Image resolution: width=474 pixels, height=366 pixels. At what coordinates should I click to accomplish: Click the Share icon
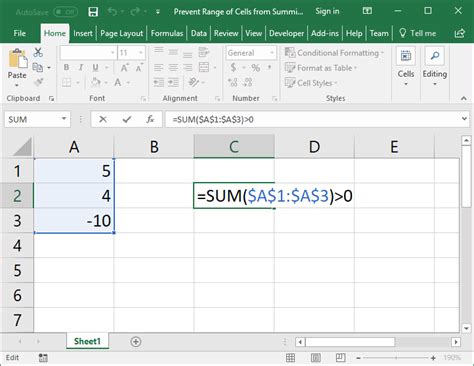pos(460,33)
